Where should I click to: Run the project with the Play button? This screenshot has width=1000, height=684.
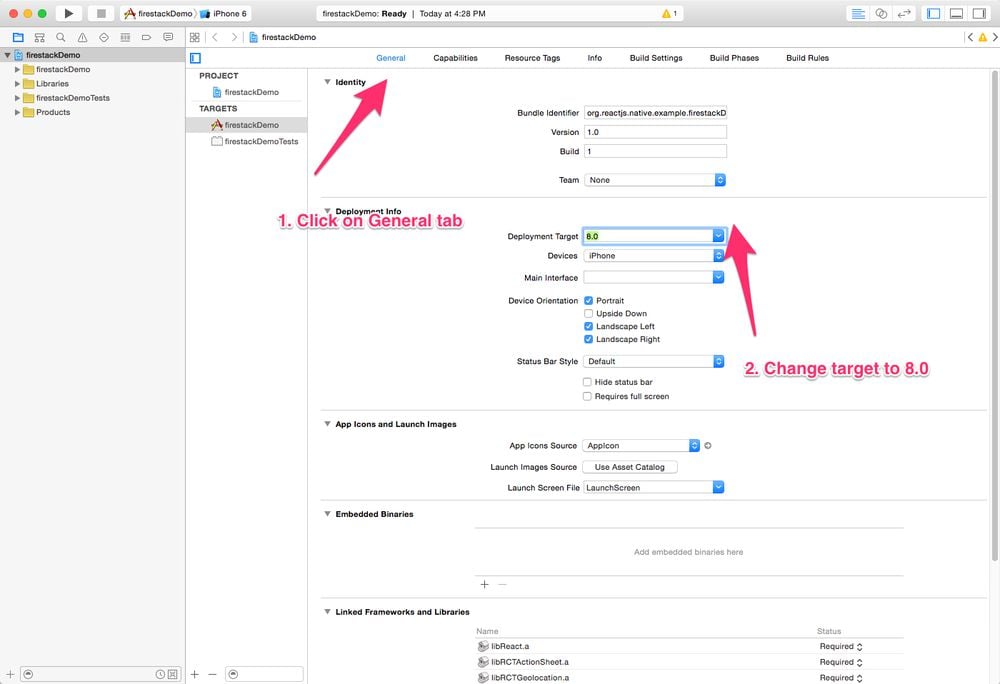pos(69,13)
